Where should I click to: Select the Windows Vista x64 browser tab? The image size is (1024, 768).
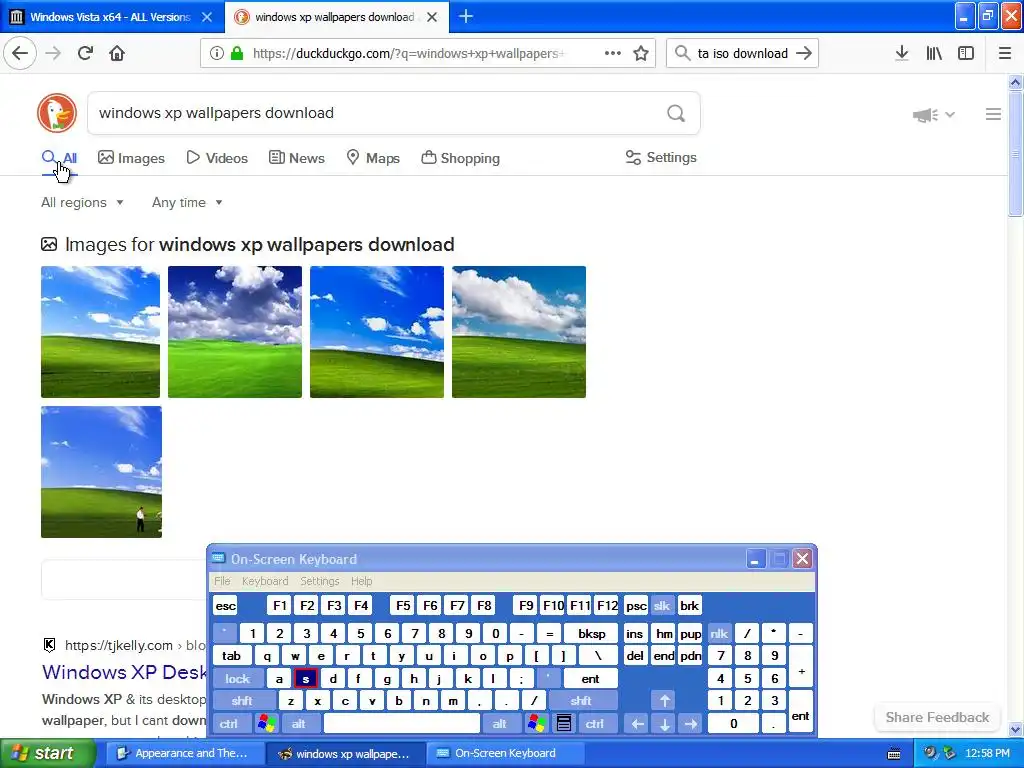[111, 17]
